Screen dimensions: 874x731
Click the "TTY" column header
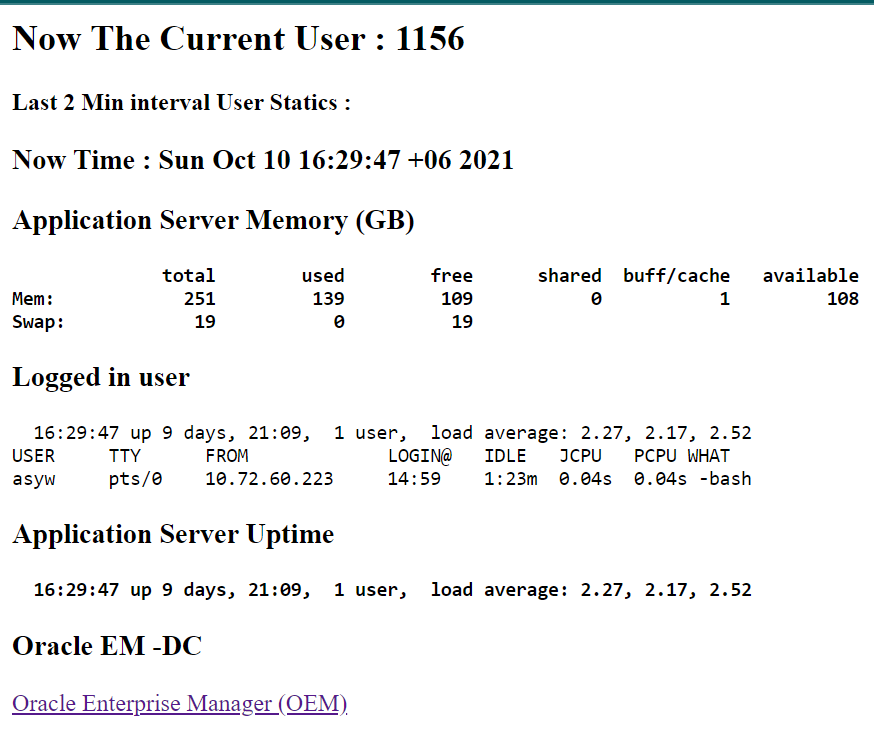point(124,456)
